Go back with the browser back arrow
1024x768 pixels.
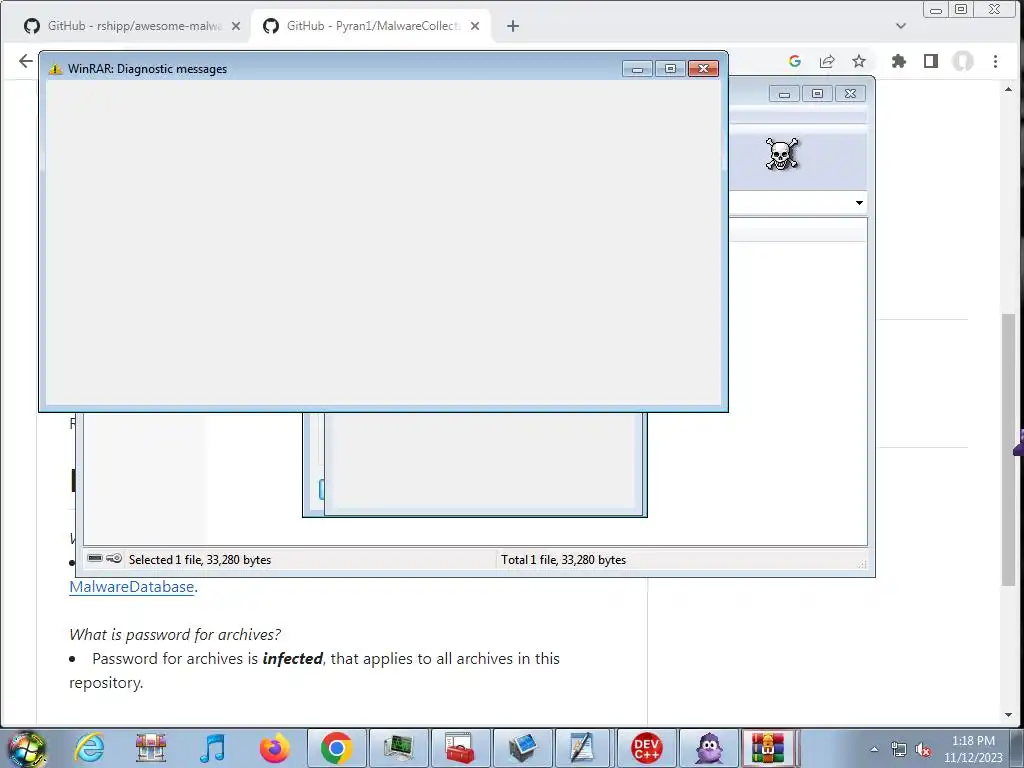coord(25,61)
